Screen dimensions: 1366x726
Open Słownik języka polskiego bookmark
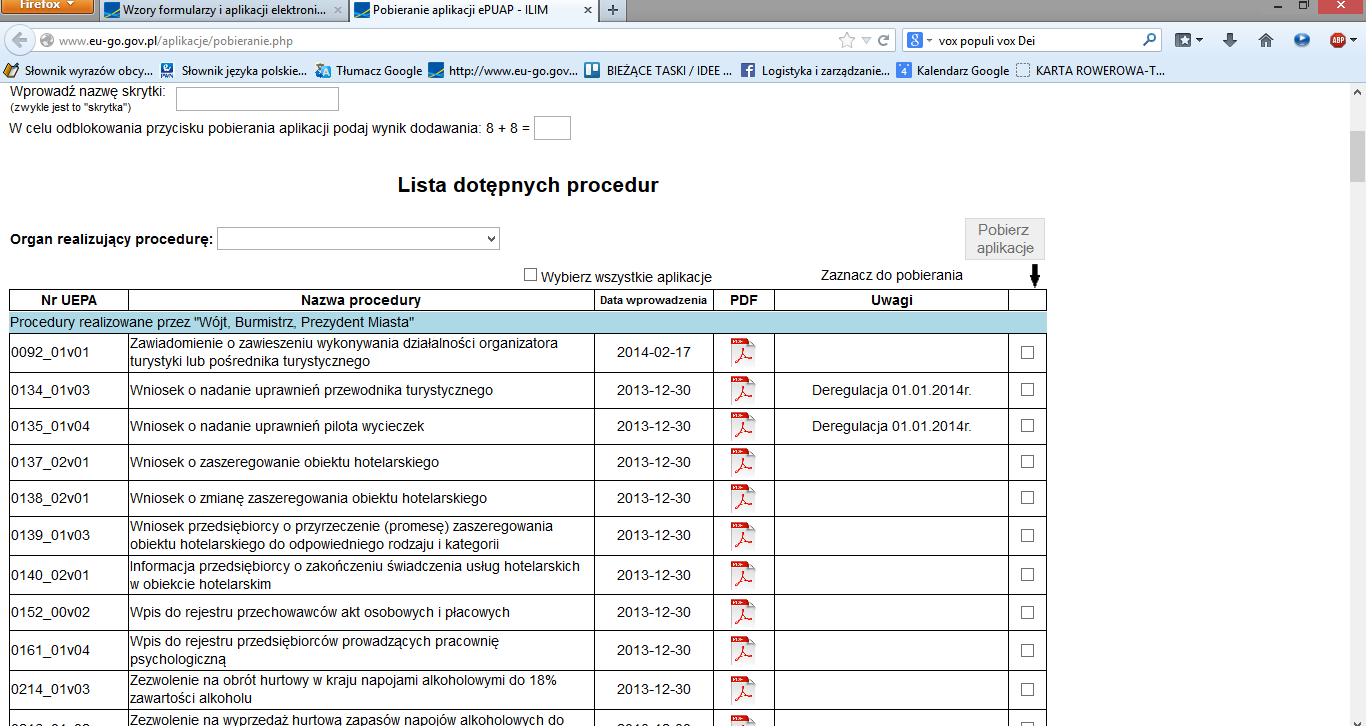pyautogui.click(x=234, y=70)
